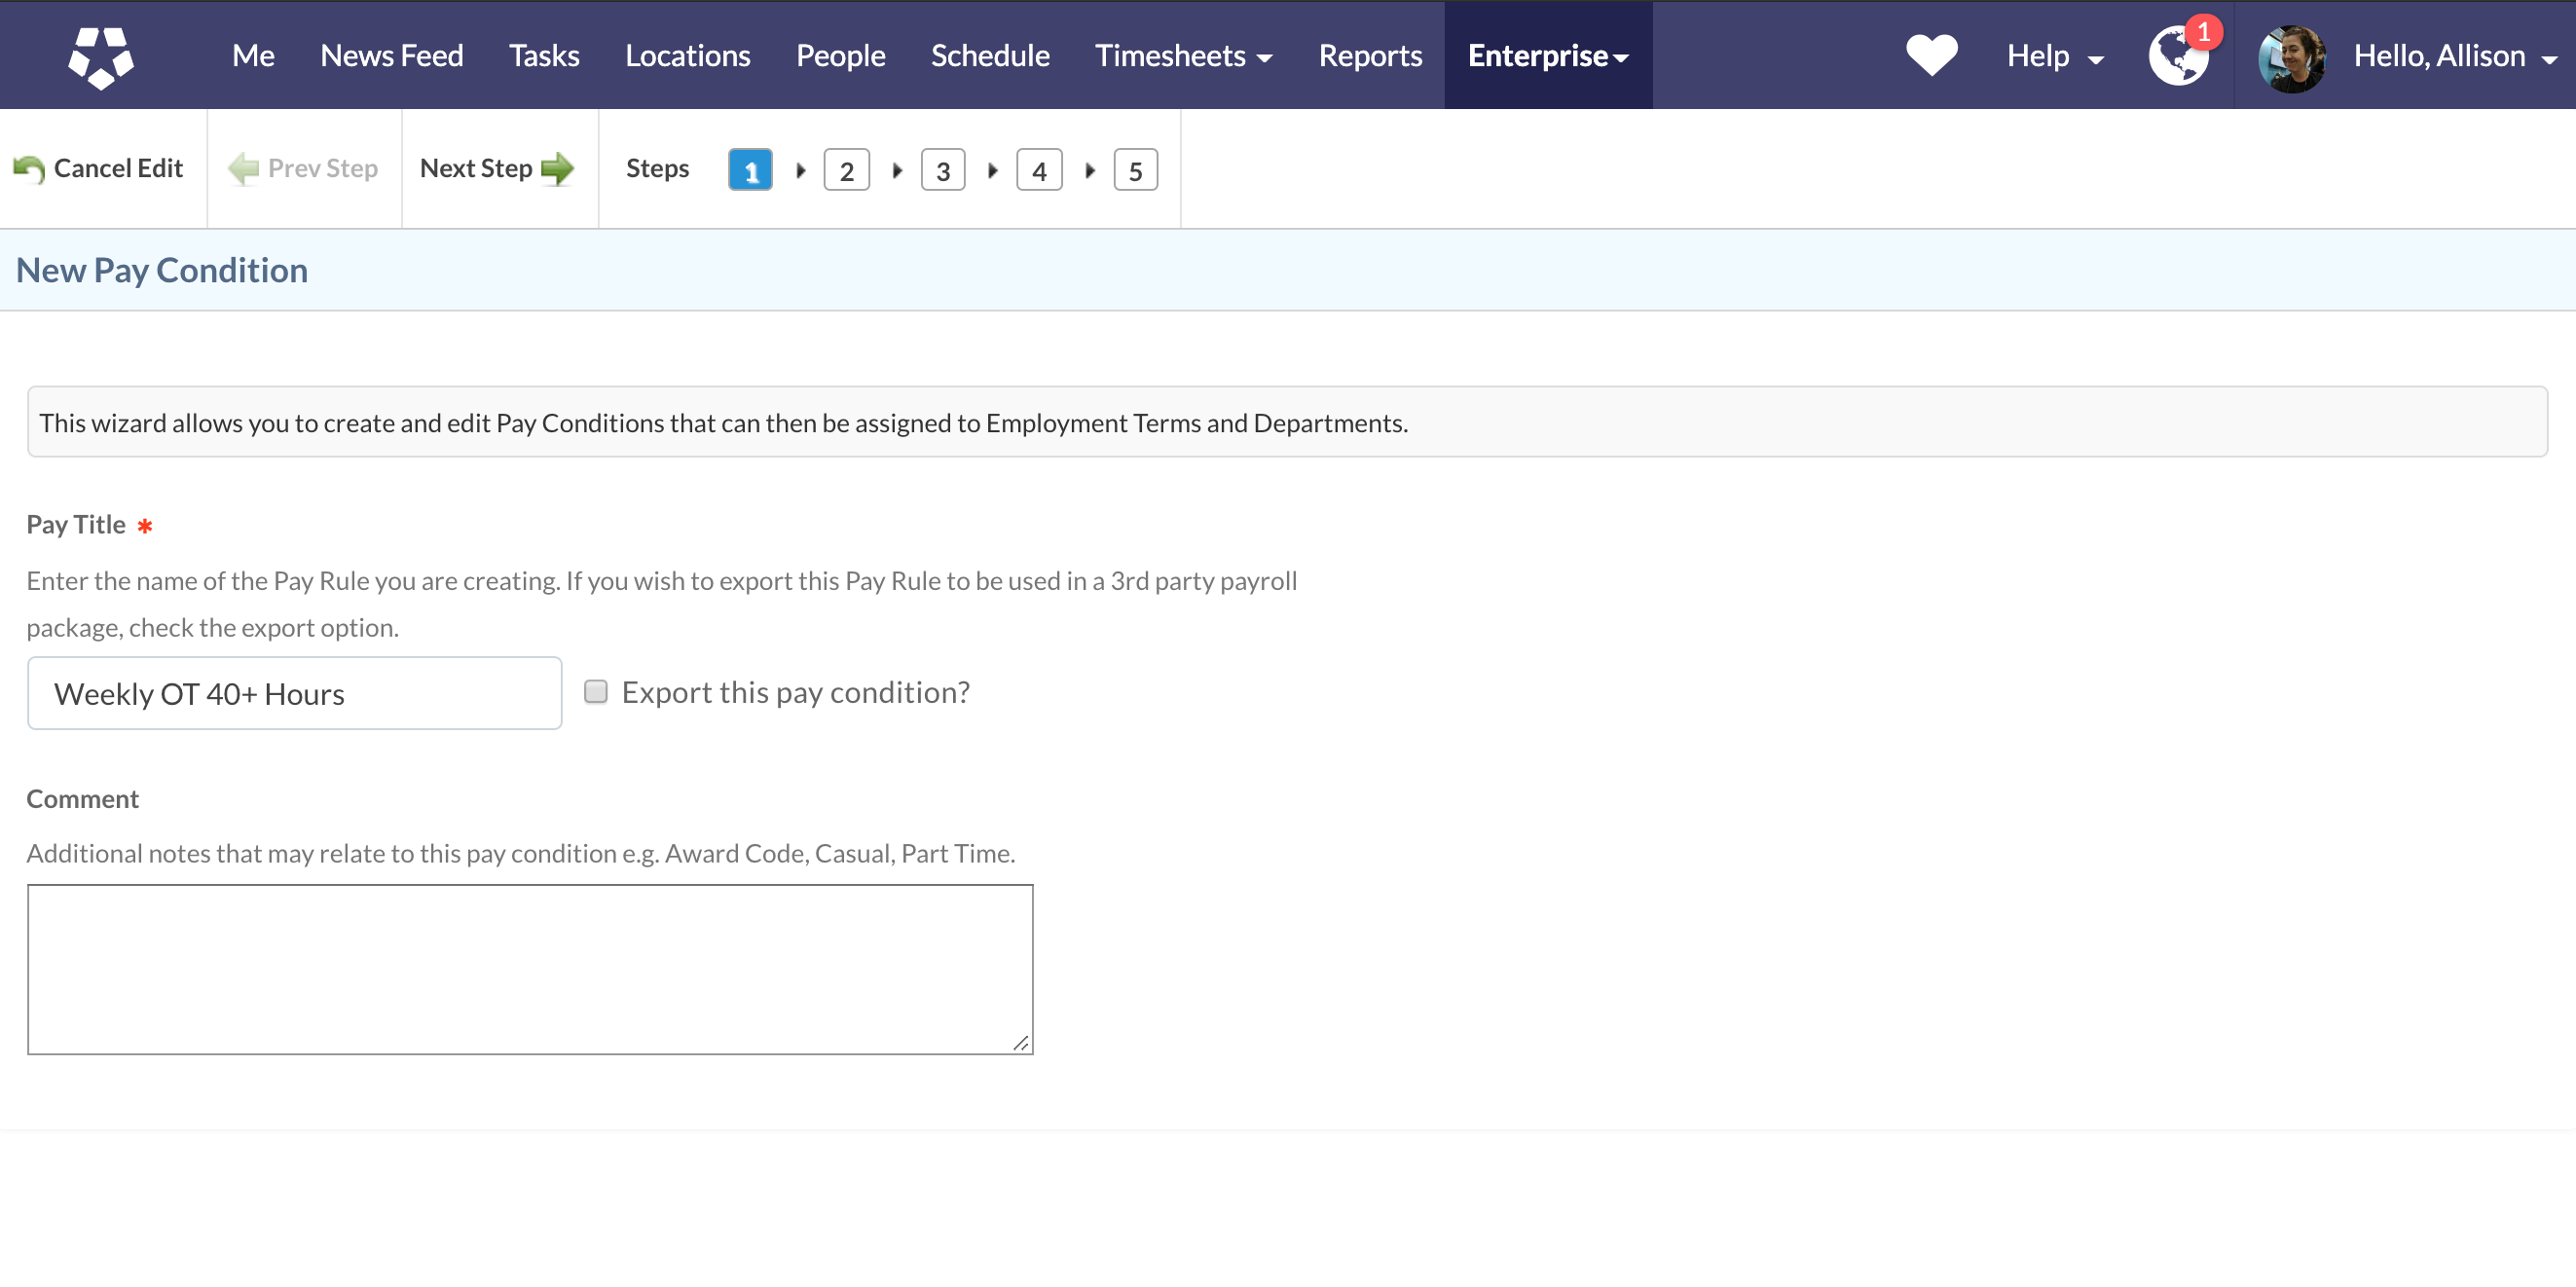Screen dimensions: 2576x1287
Task: Open the Enterprise dropdown menu
Action: coord(1547,56)
